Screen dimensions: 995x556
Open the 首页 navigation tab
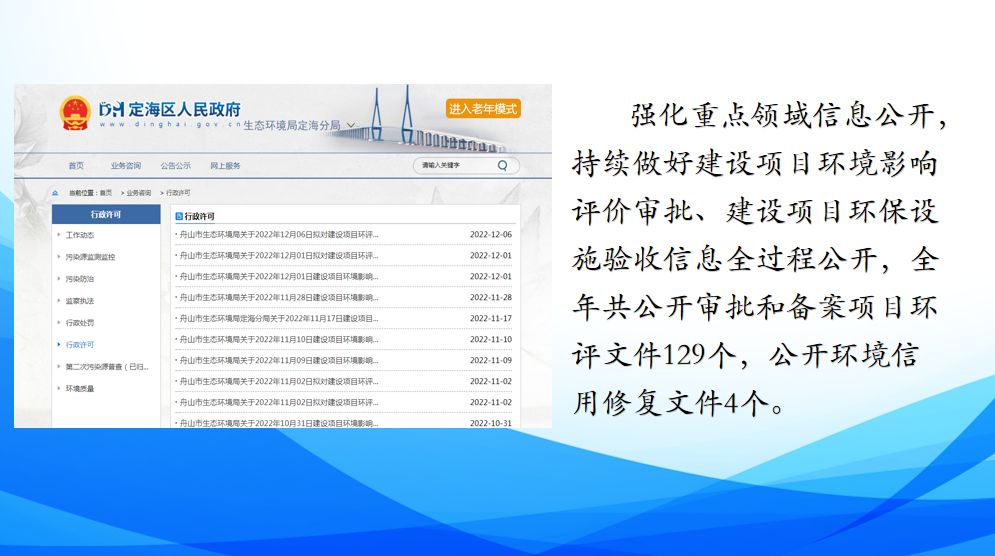(76, 166)
